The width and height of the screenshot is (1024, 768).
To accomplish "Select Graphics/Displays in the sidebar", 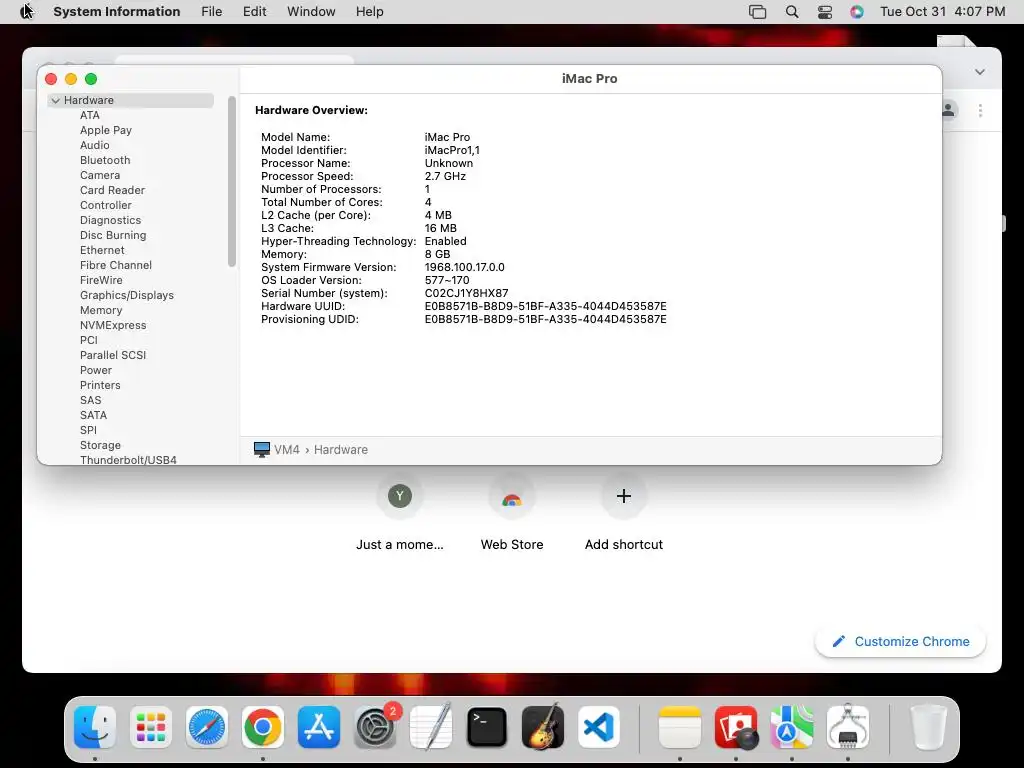I will 127,295.
